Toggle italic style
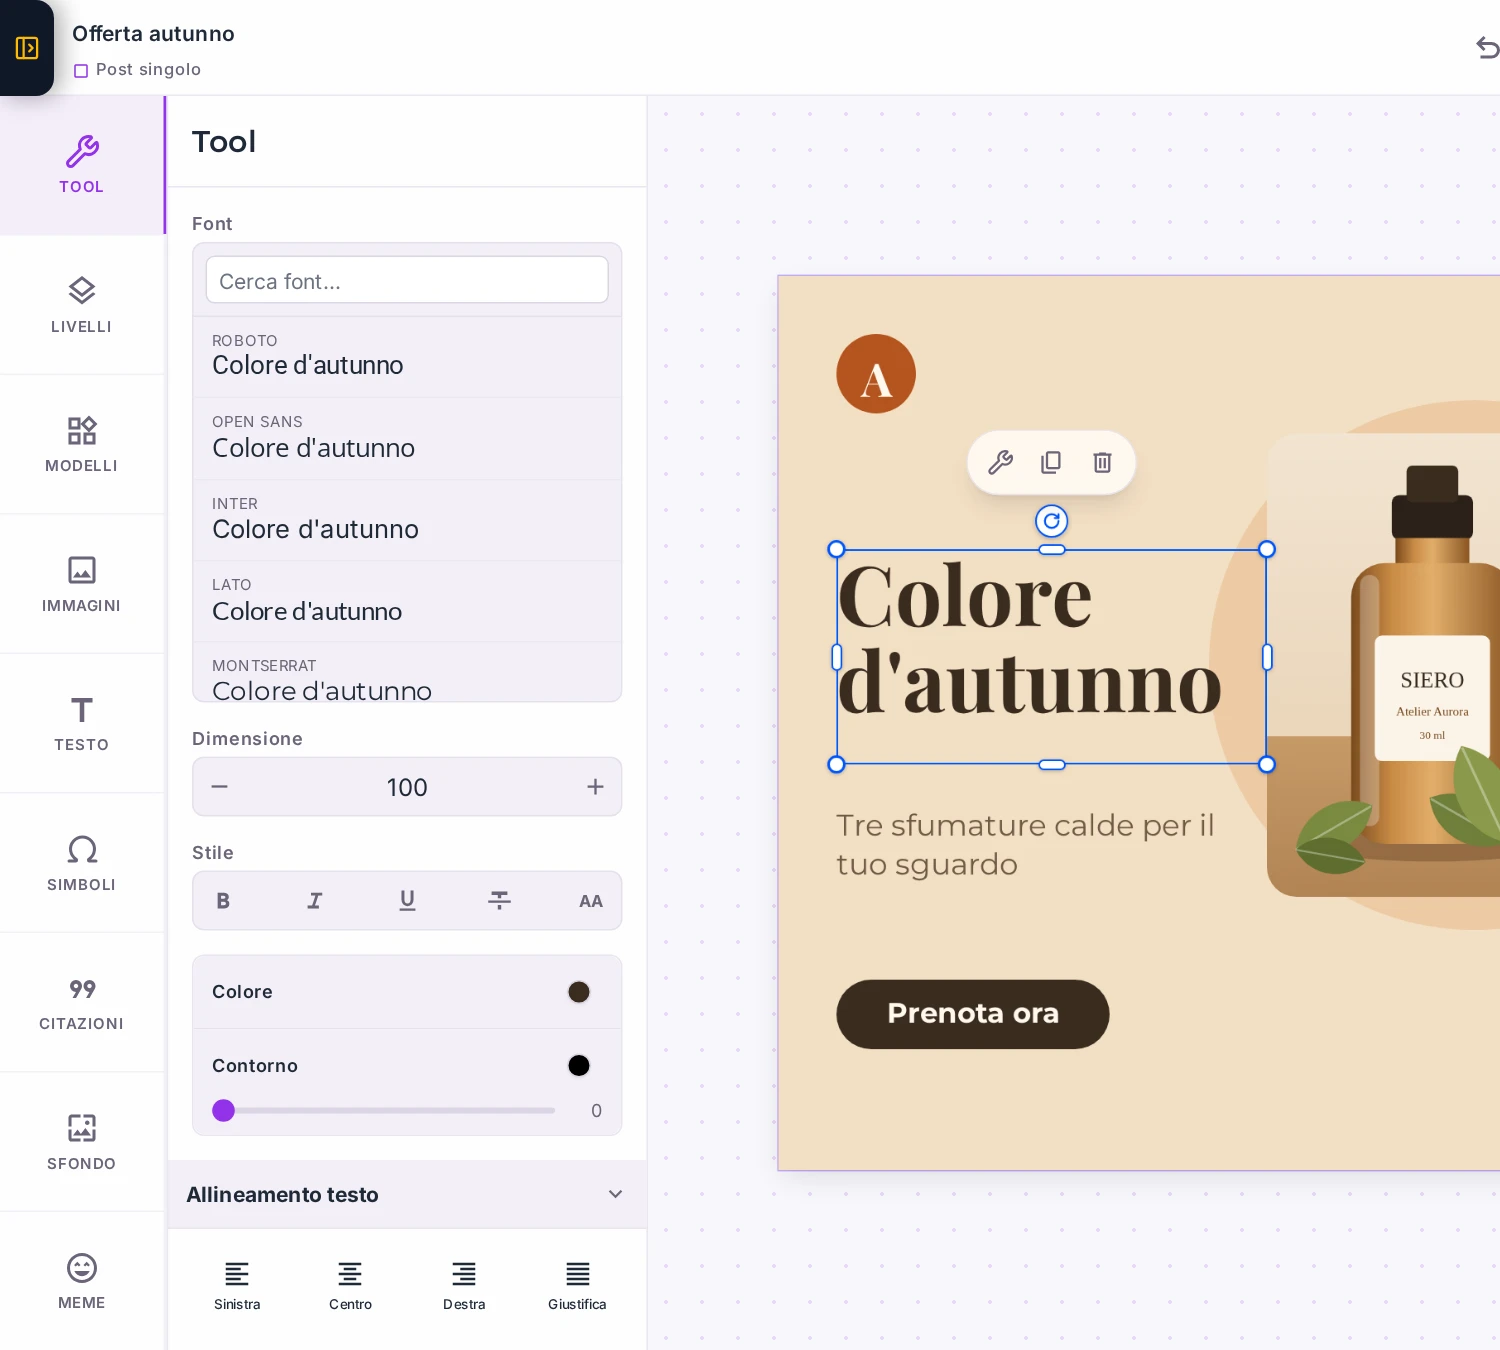1500x1350 pixels. click(x=315, y=901)
